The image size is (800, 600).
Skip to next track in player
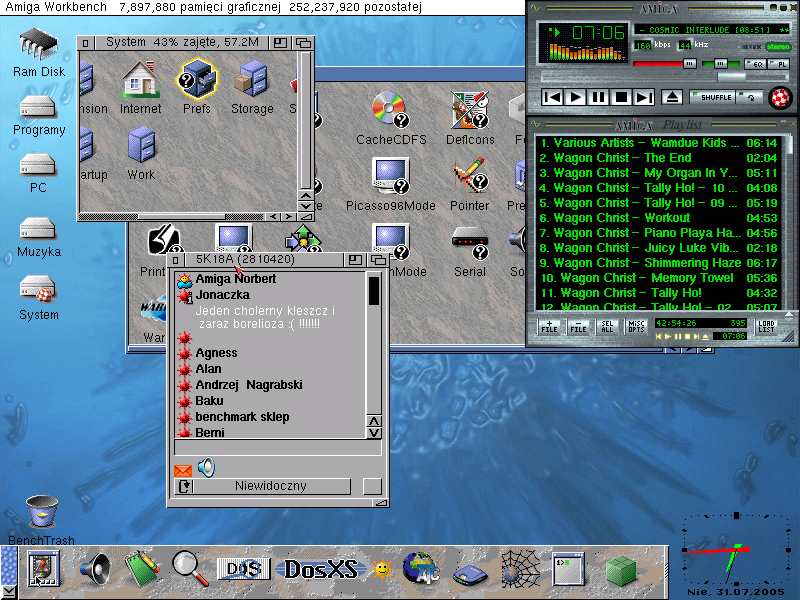pos(644,97)
